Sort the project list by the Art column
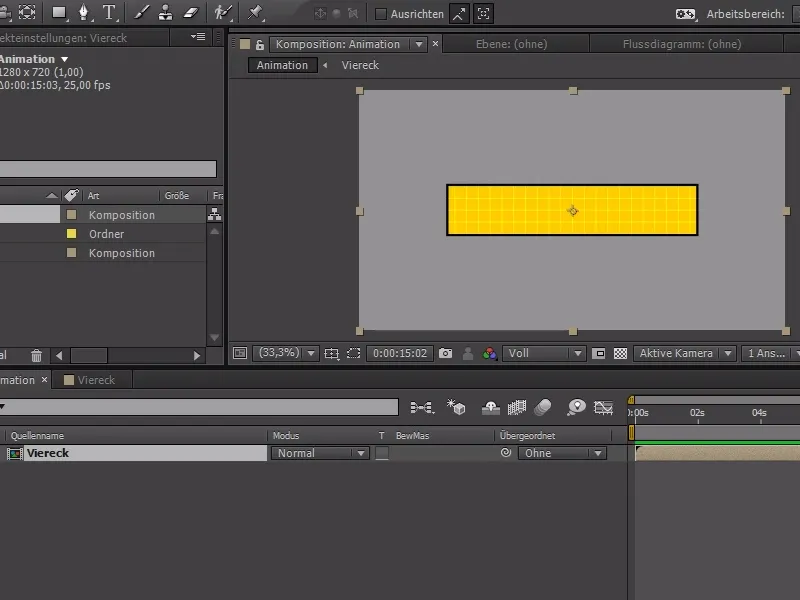The height and width of the screenshot is (600, 800). click(x=93, y=195)
